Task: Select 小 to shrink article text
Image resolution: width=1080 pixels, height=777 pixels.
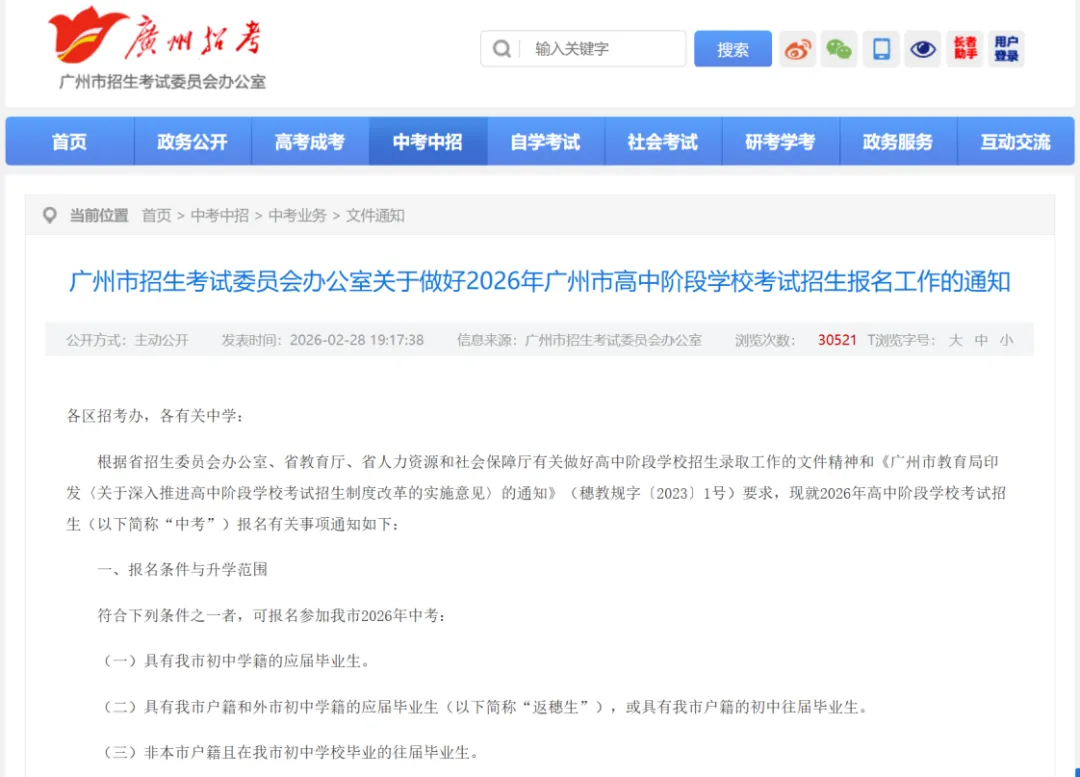Action: [x=1007, y=340]
